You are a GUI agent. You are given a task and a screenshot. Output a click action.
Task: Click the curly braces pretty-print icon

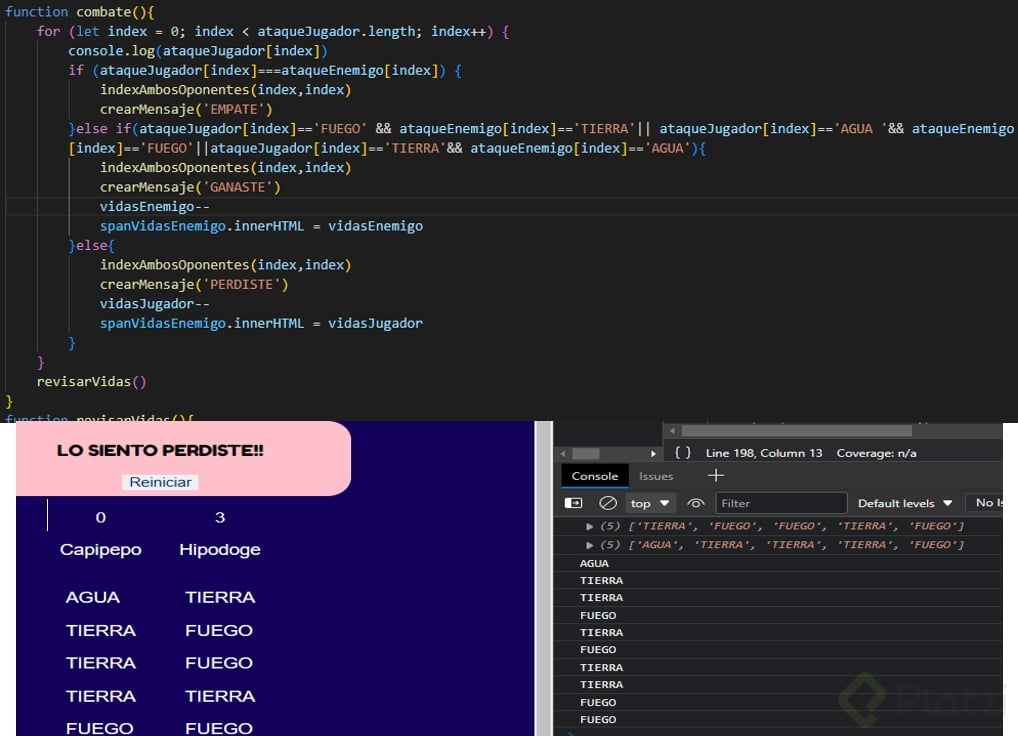[x=682, y=452]
